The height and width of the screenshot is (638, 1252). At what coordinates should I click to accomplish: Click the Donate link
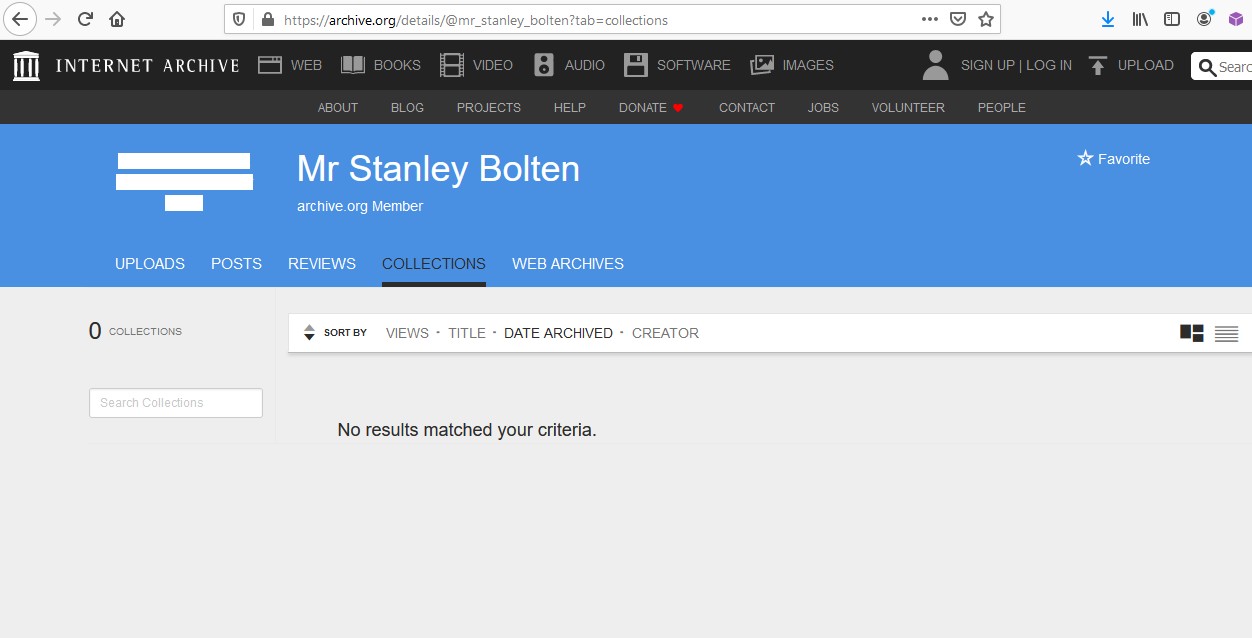pos(651,107)
